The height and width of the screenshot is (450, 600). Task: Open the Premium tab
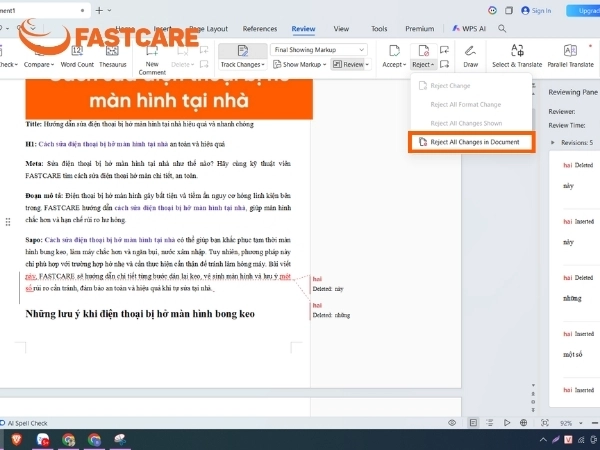420,29
